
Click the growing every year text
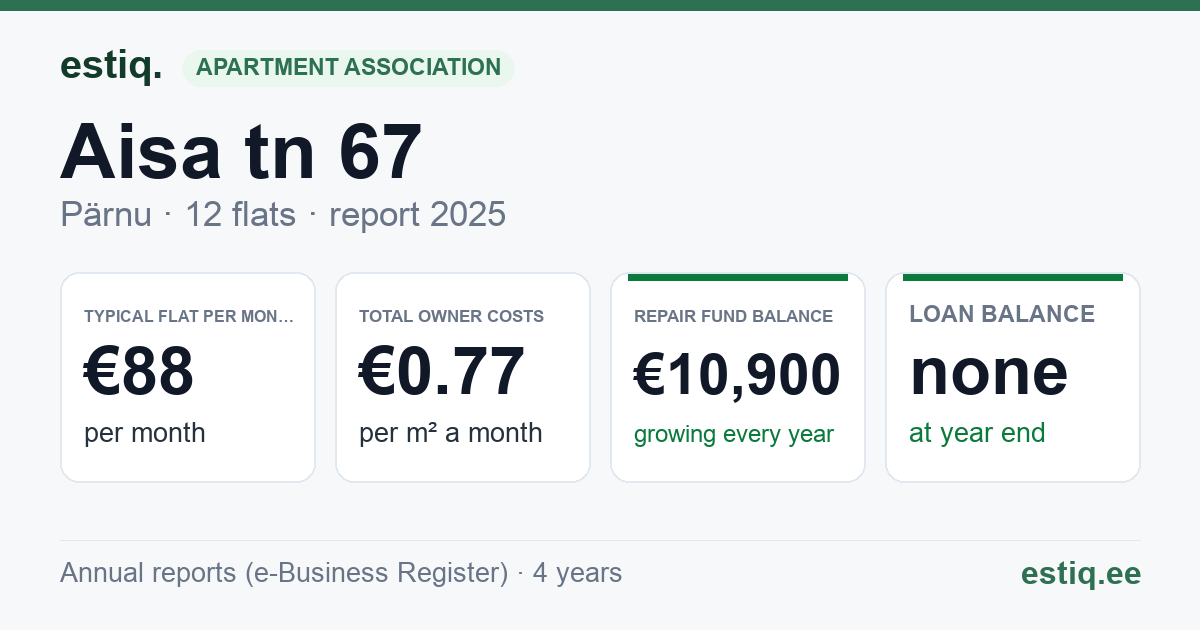pos(734,435)
